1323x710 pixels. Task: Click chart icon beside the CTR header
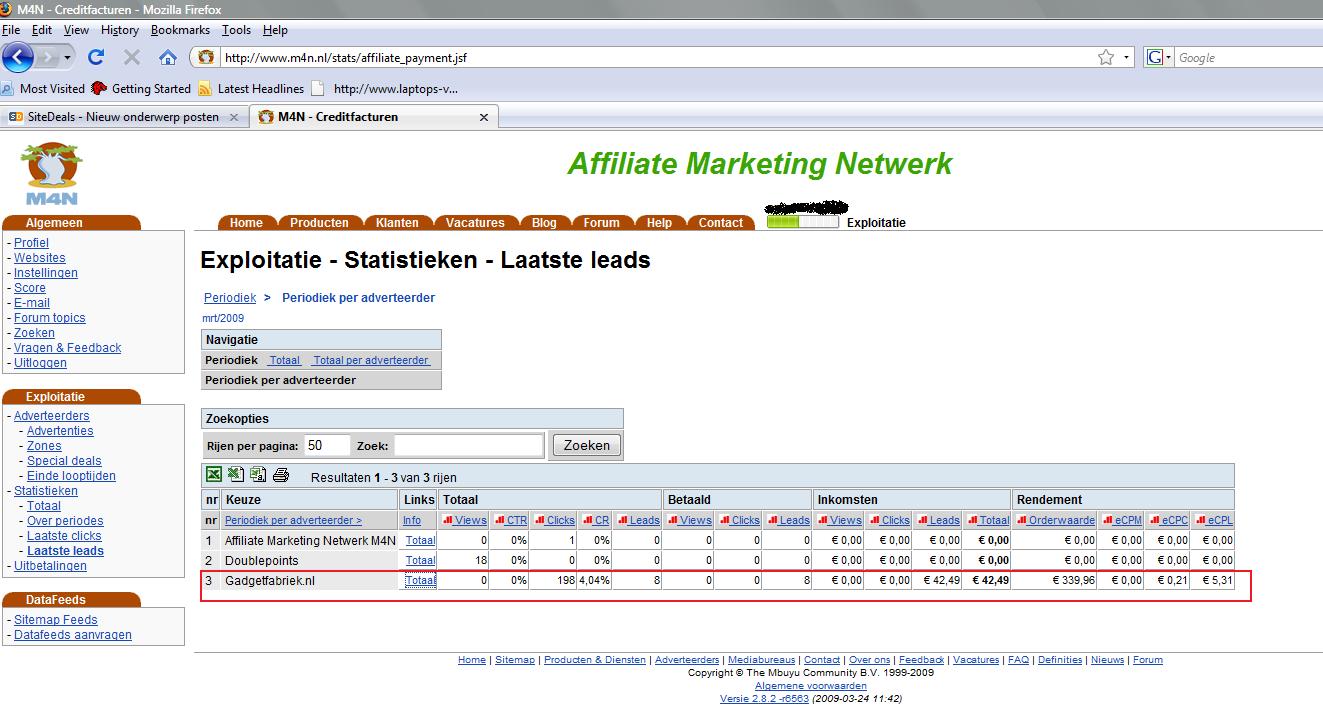coord(499,520)
